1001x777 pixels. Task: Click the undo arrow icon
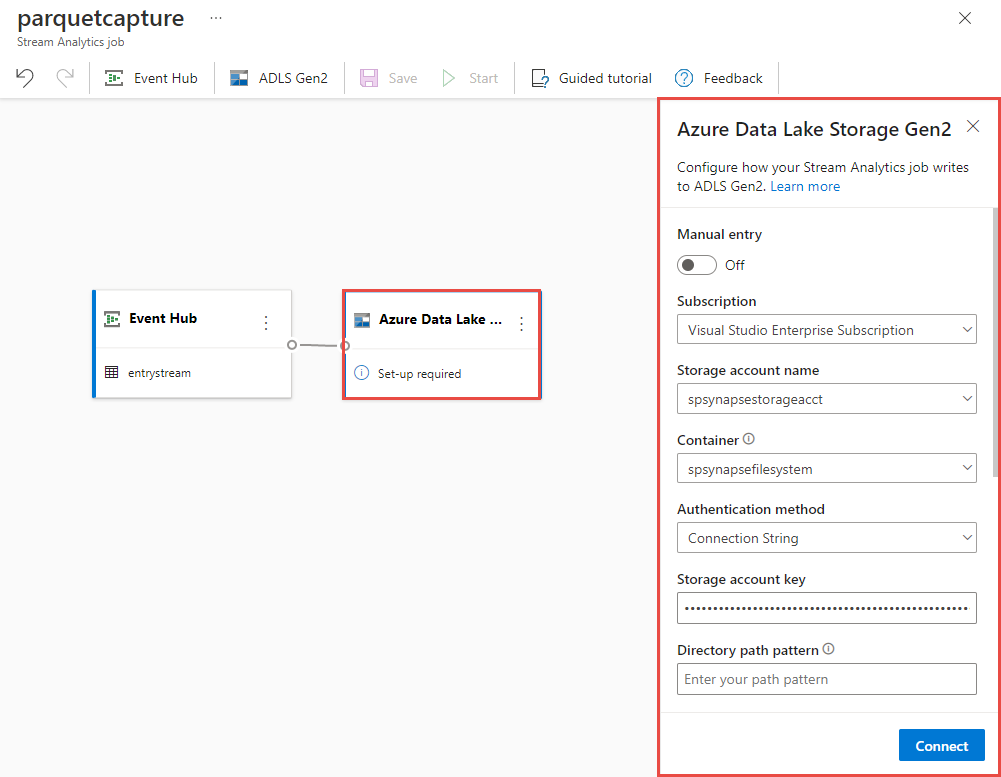click(x=25, y=78)
